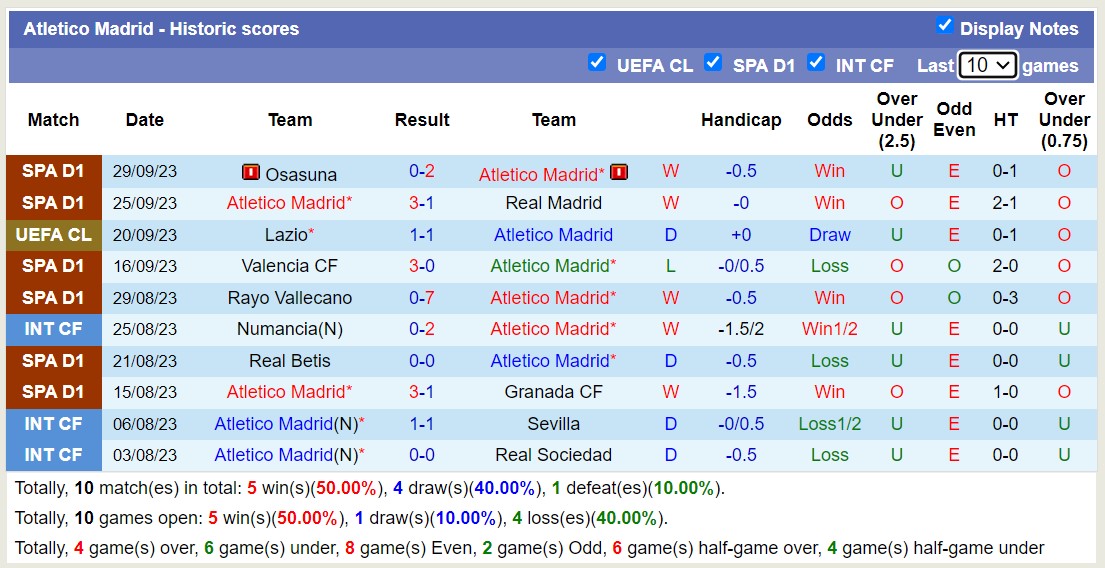The width and height of the screenshot is (1105, 568).
Task: Uncheck the SPA D1 filter checkbox
Action: 713,63
